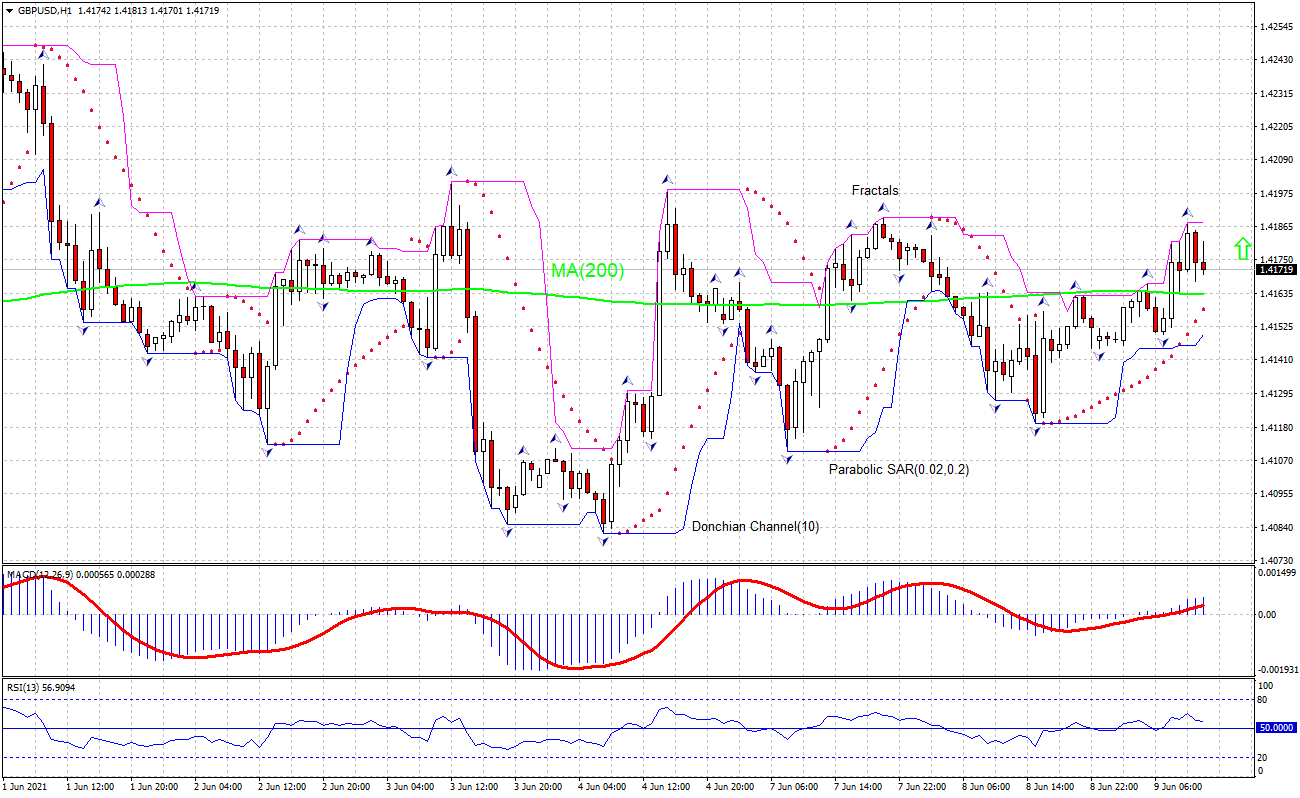Click the fractal arrow above the latest 9 Jun high

tap(1187, 213)
